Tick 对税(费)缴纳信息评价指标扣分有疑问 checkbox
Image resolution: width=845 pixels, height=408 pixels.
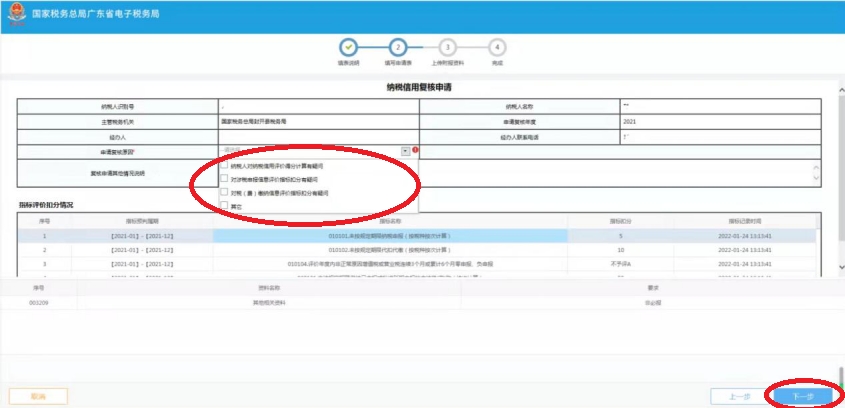point(224,192)
